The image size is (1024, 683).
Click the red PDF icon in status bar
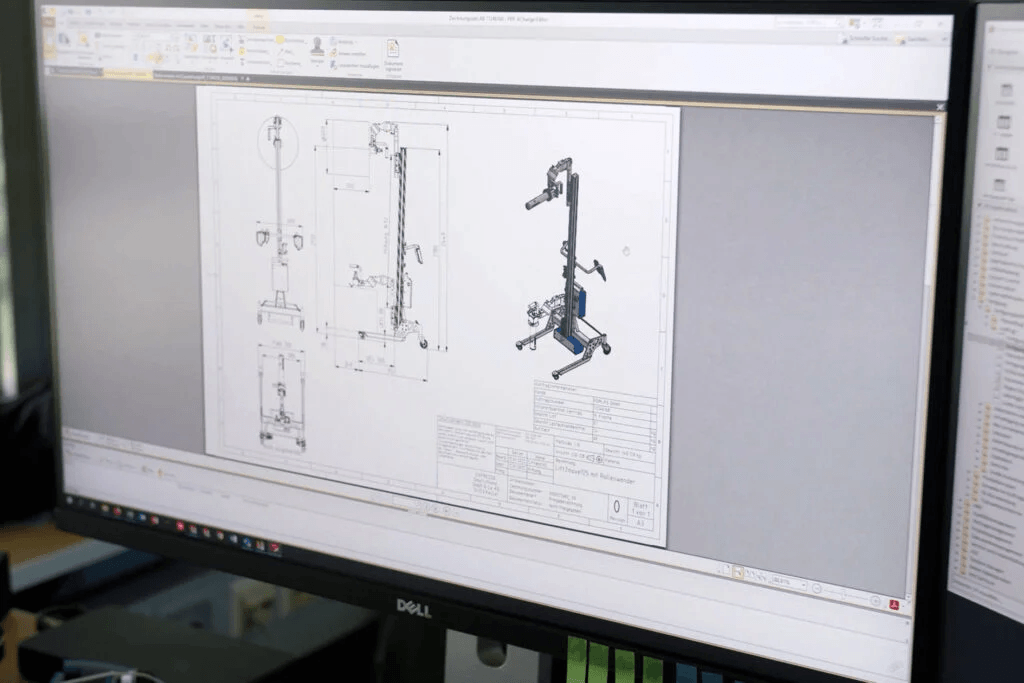(x=893, y=604)
